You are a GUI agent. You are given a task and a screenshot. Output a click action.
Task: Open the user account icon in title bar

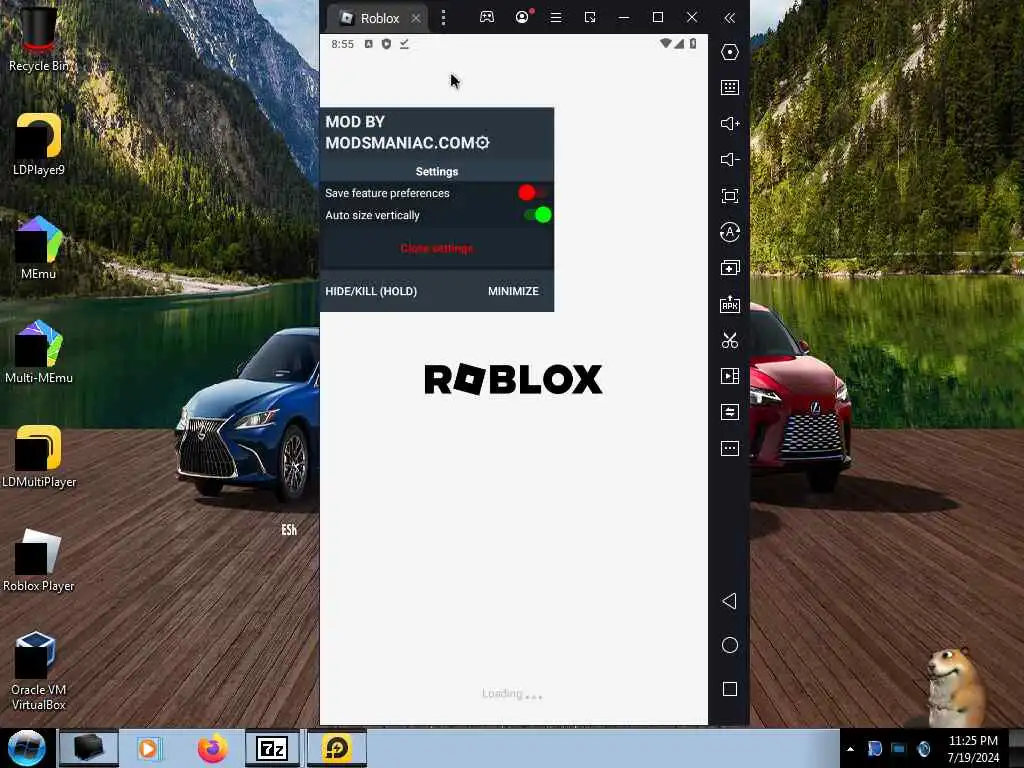tap(522, 17)
